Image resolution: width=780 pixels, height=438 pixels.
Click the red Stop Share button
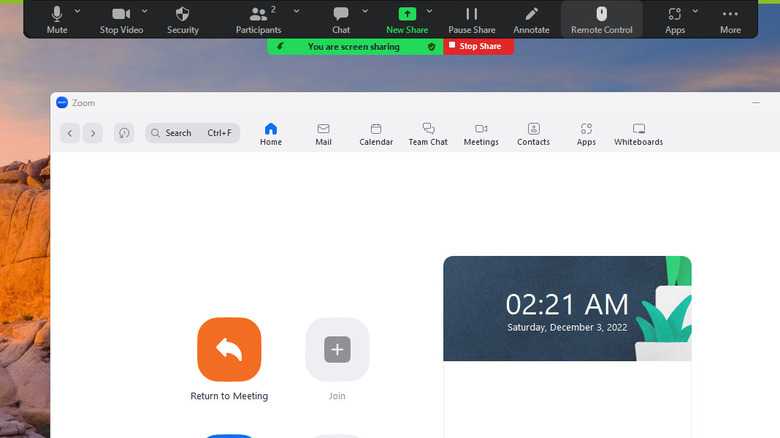(479, 46)
